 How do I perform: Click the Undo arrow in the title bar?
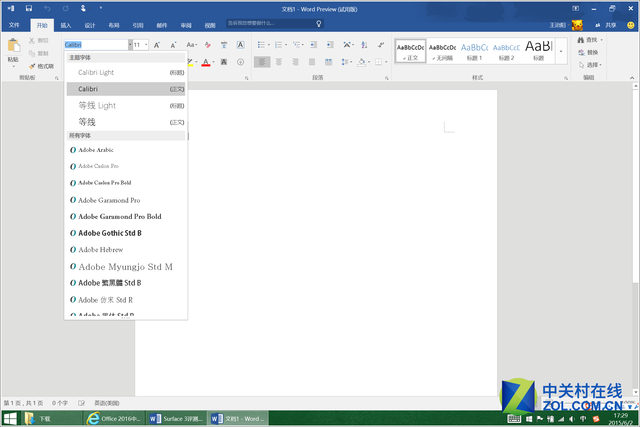coord(47,9)
